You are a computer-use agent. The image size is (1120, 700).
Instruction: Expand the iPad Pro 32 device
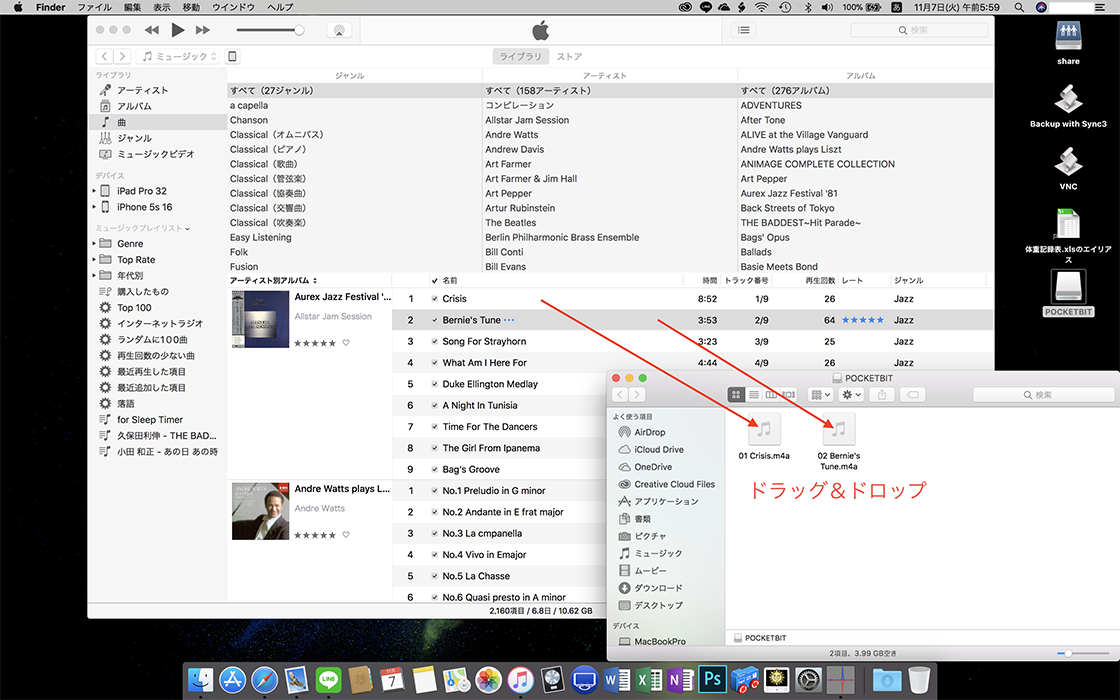[94, 191]
